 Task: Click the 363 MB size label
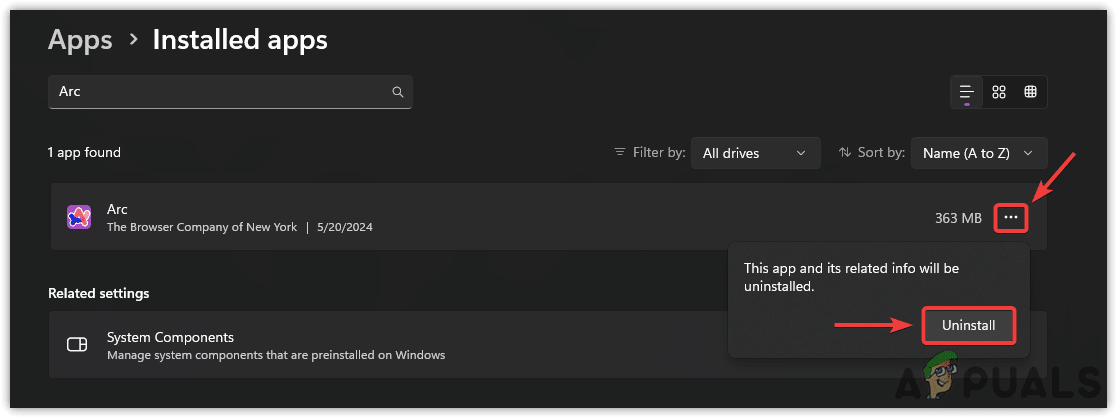click(958, 217)
